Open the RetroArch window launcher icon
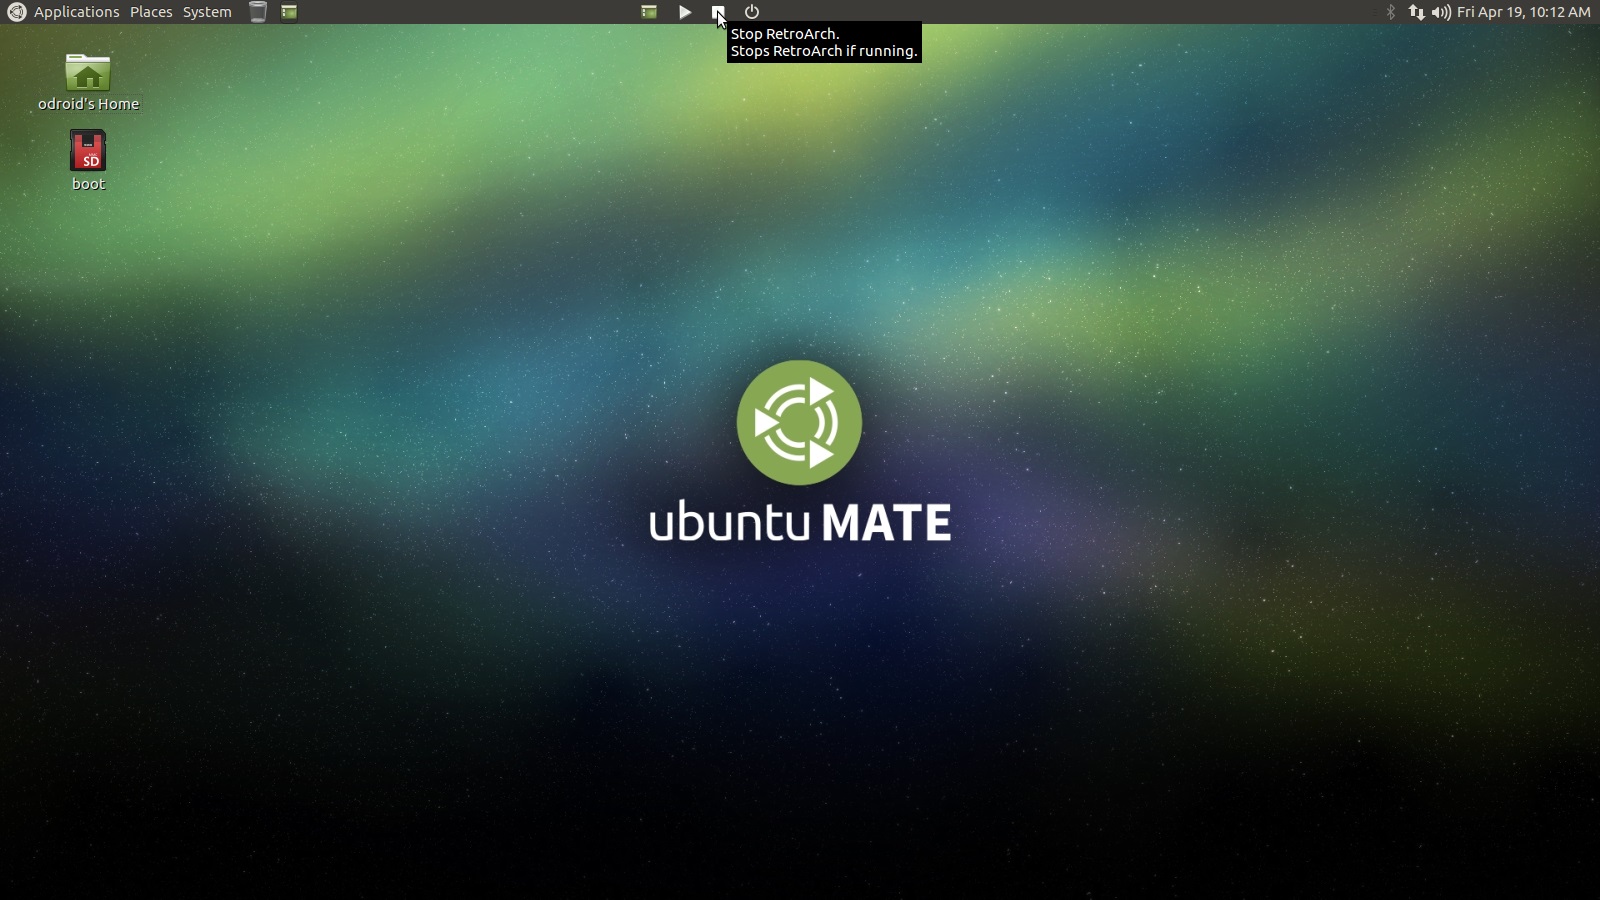This screenshot has width=1600, height=900. coord(649,12)
